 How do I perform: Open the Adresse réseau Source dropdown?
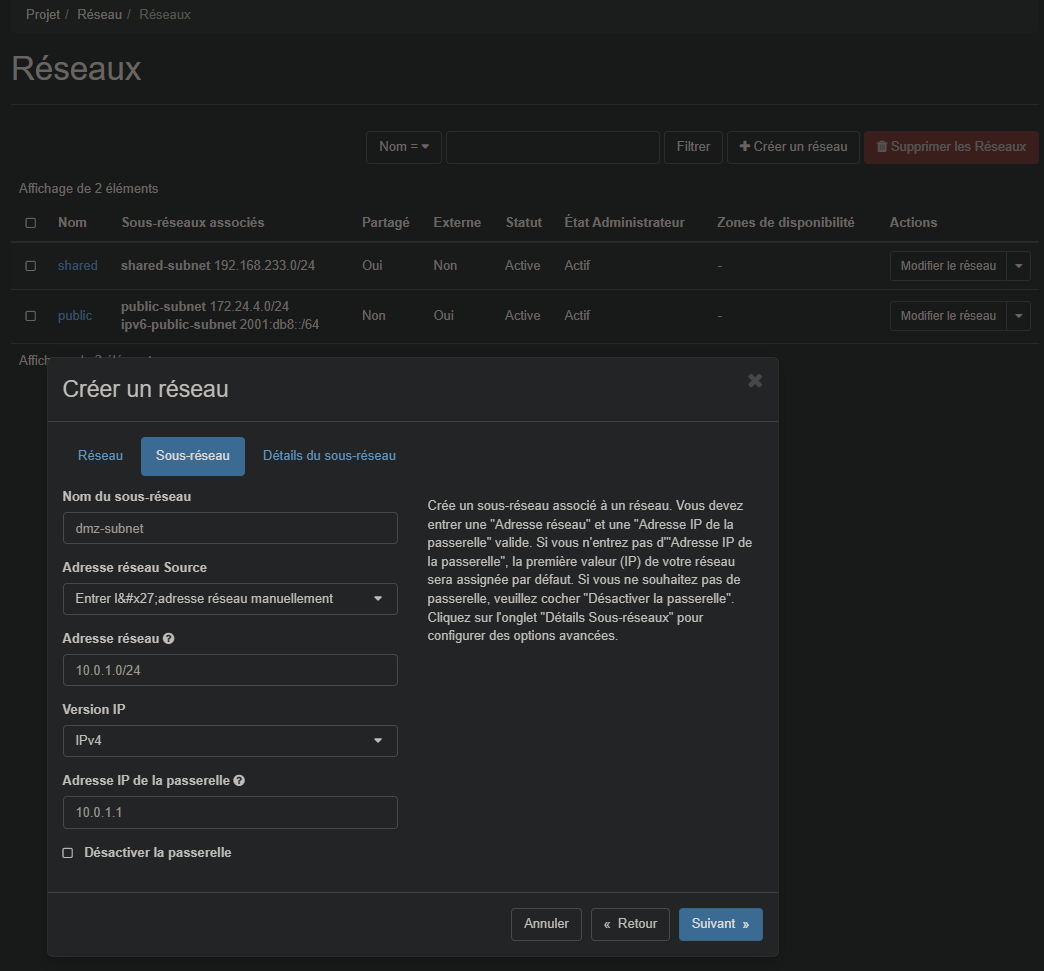point(229,599)
